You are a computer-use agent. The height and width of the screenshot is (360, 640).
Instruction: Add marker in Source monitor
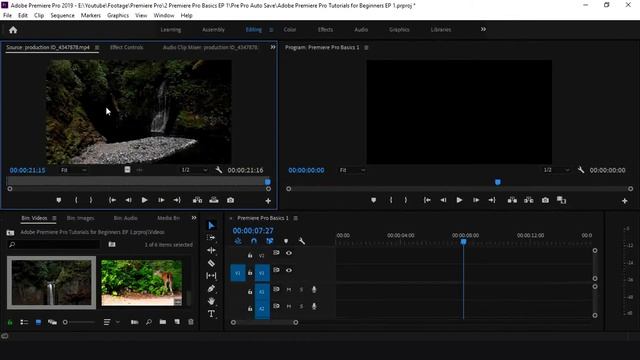click(x=59, y=200)
